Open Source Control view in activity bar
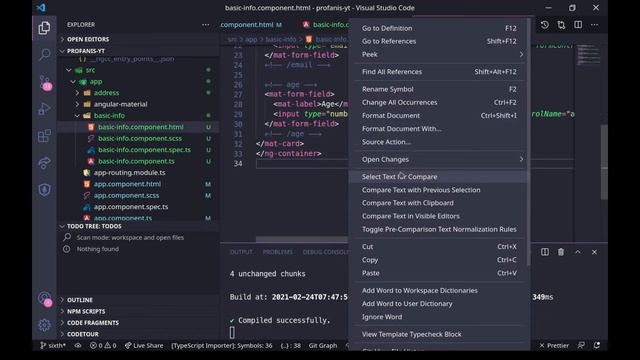This screenshot has height=360, width=640. [x=45, y=82]
